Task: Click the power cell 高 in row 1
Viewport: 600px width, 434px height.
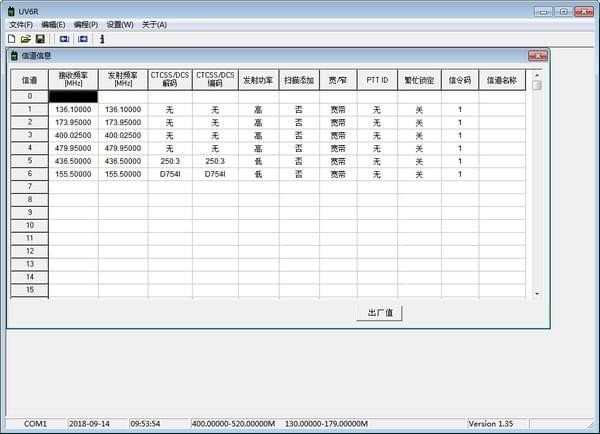Action: tap(258, 109)
